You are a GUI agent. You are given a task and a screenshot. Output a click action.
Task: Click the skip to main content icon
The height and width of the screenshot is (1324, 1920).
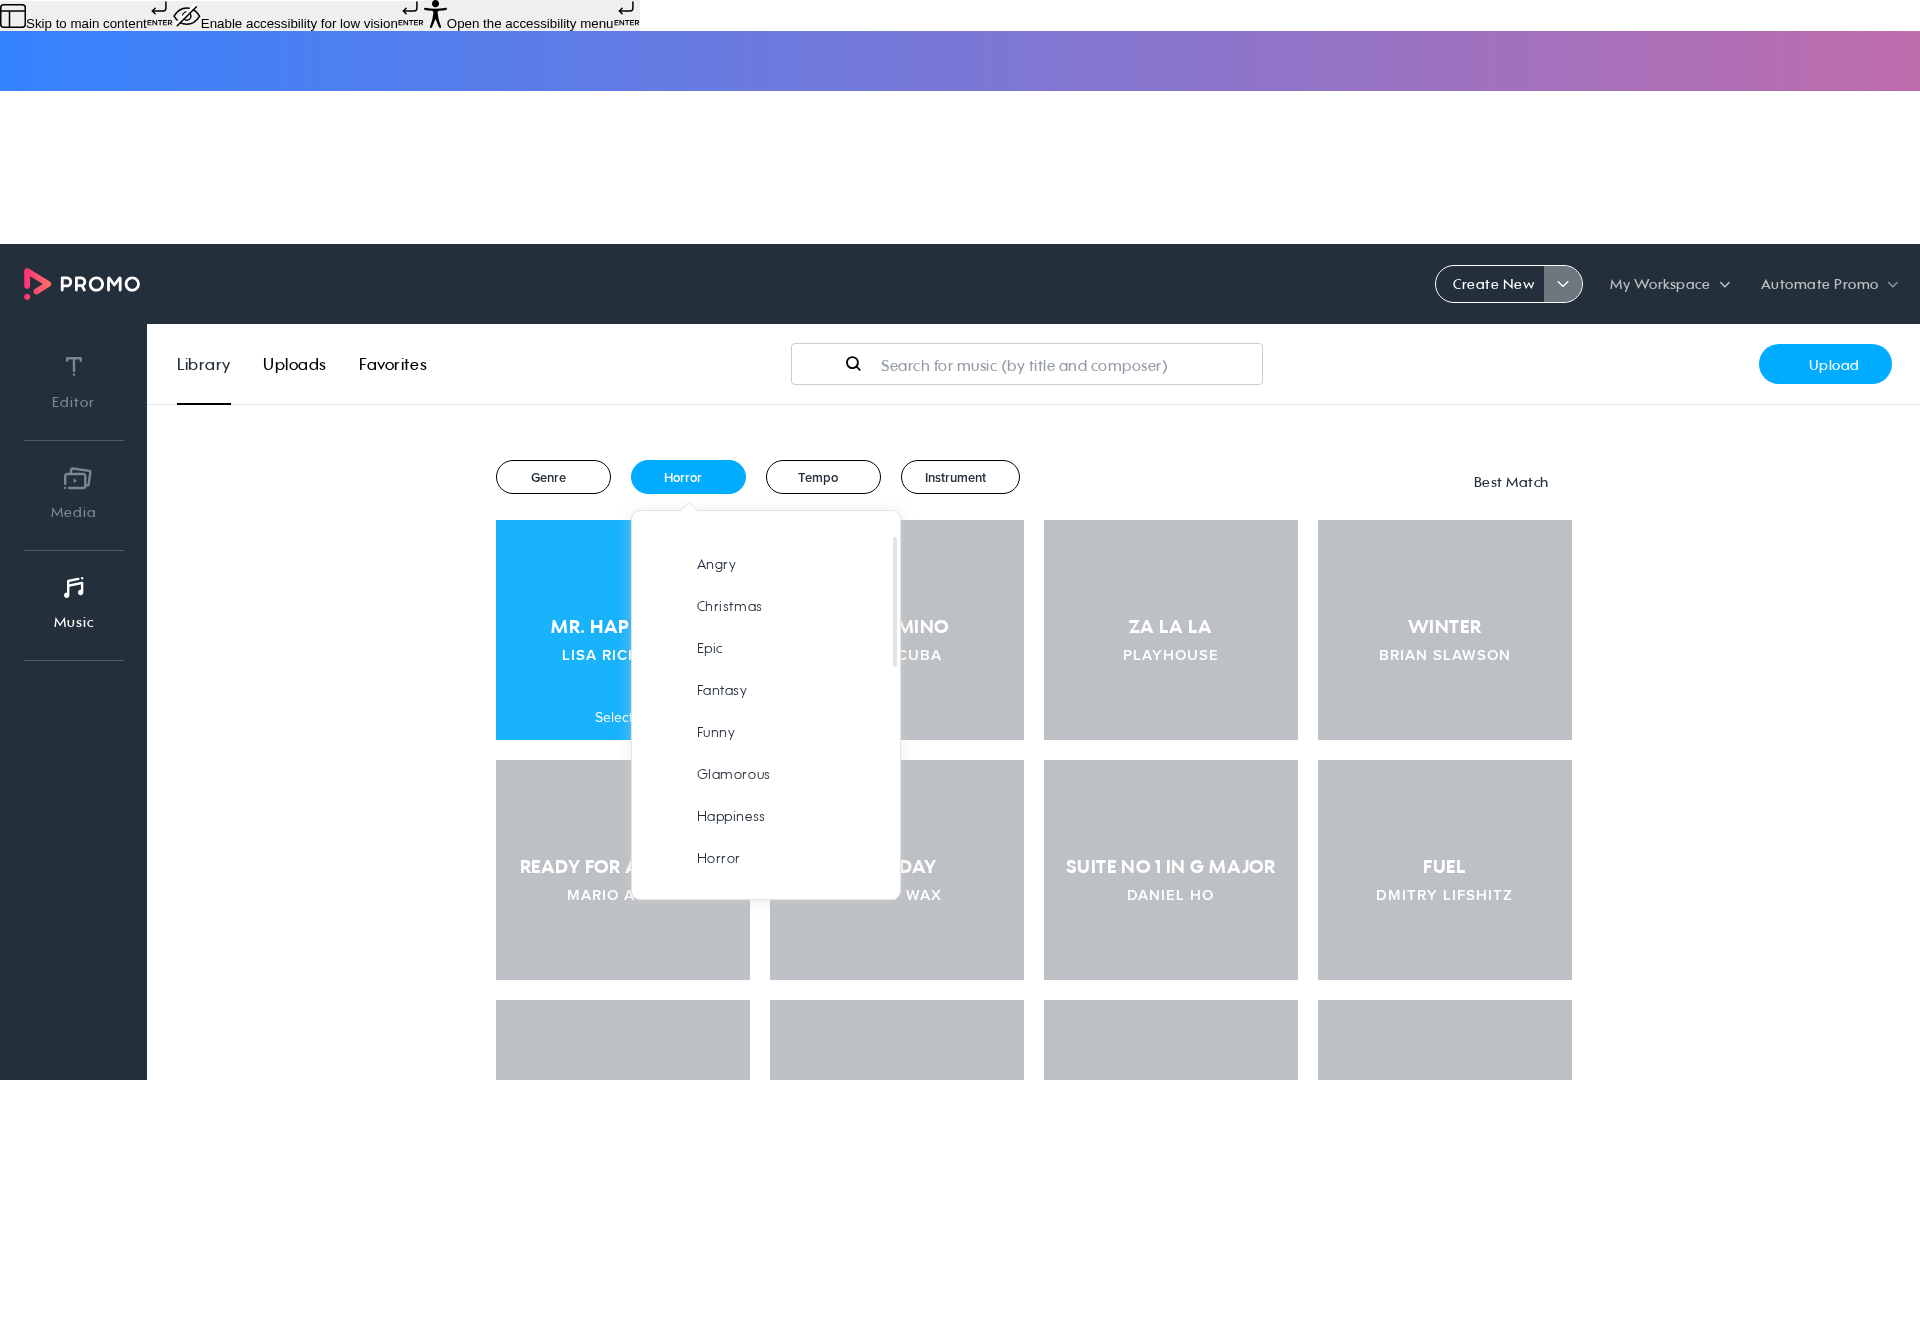13,16
